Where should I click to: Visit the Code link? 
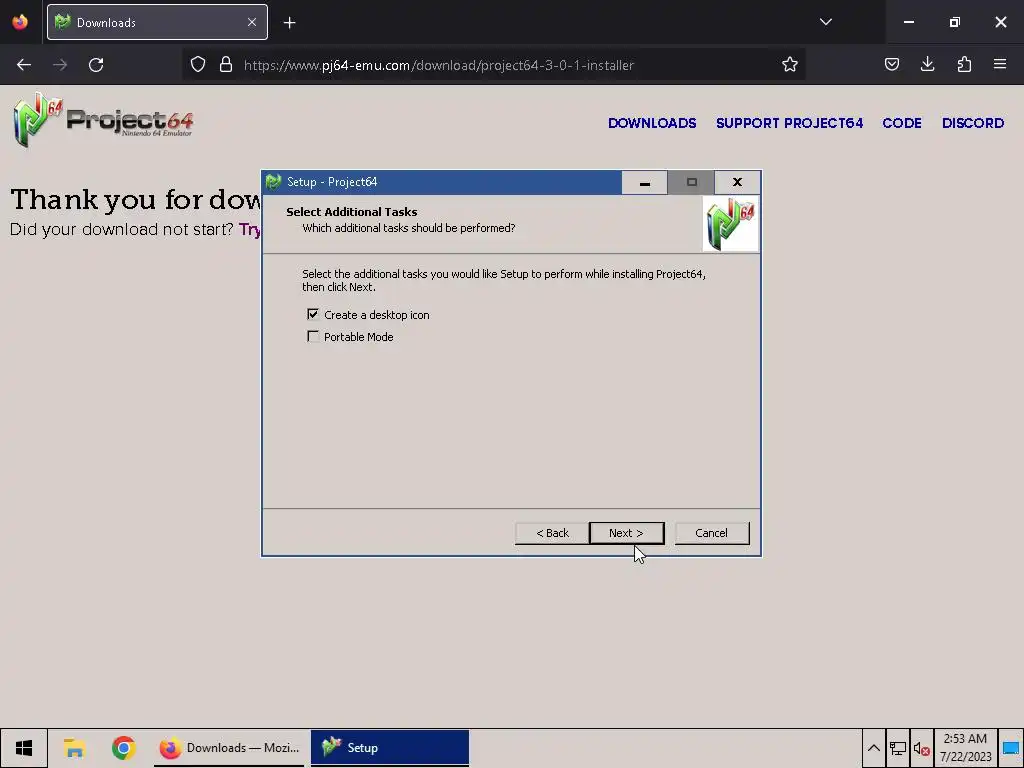(x=902, y=123)
